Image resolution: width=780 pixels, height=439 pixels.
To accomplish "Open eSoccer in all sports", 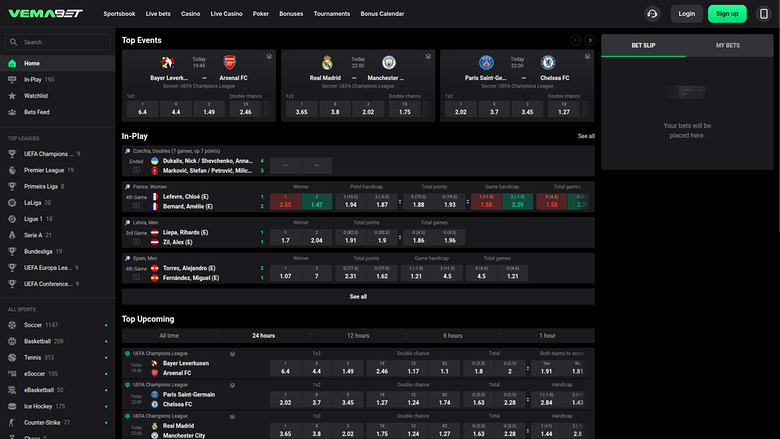I will pos(57,374).
